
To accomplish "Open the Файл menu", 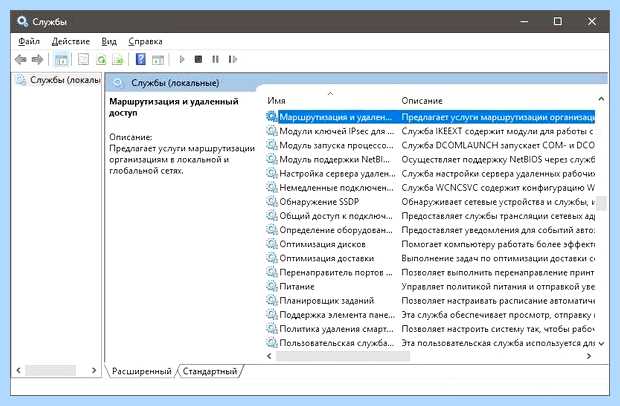I will click(x=29, y=41).
